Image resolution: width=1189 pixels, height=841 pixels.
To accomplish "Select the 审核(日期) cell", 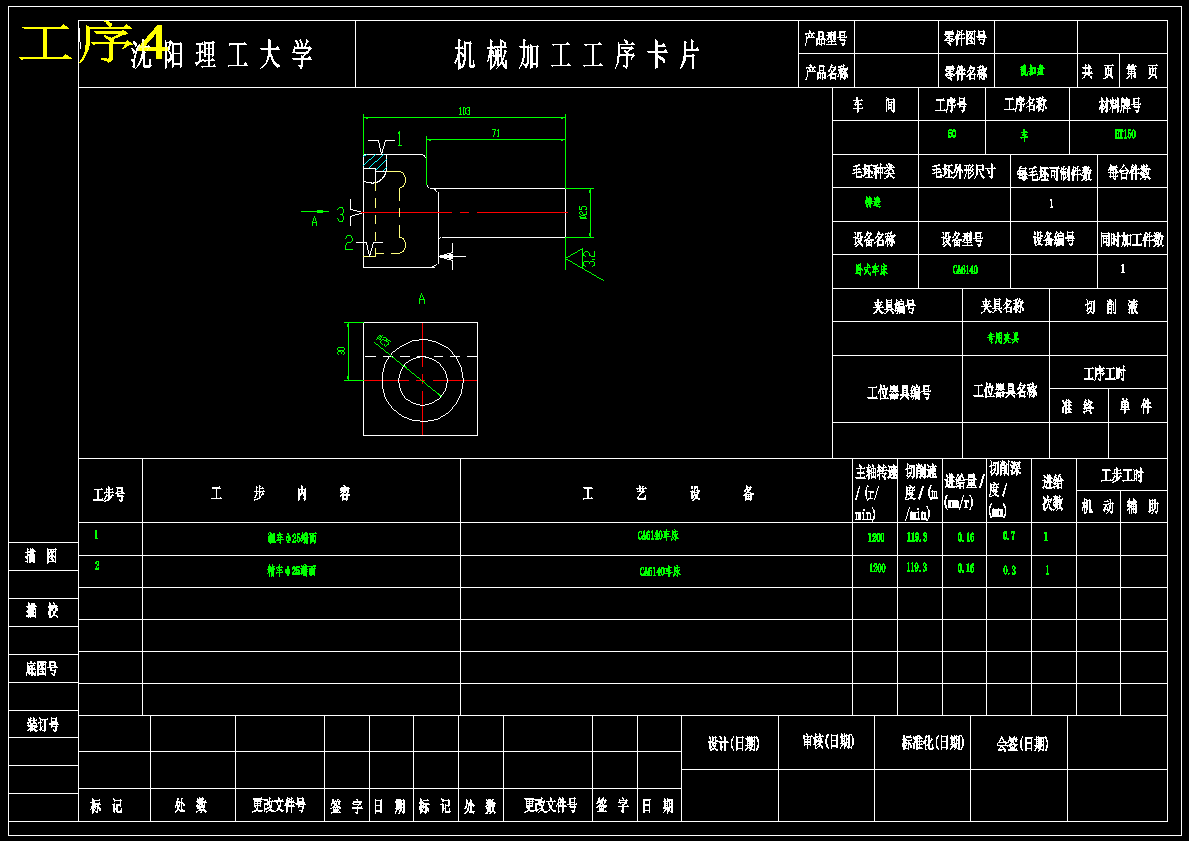I will pos(828,741).
